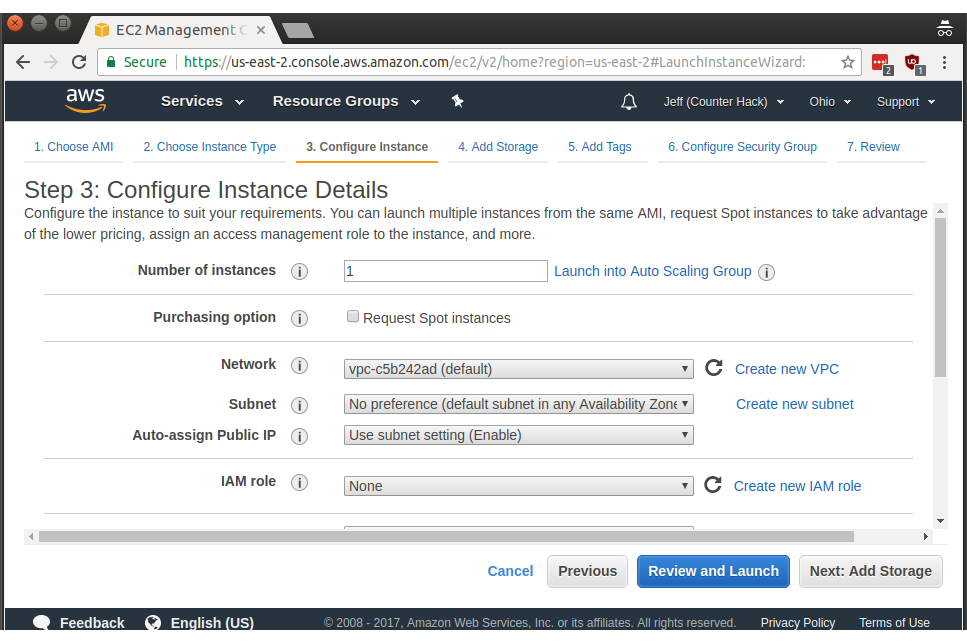Reload the page with browser refresh icon
The width and height of the screenshot is (967, 643).
tap(79, 62)
